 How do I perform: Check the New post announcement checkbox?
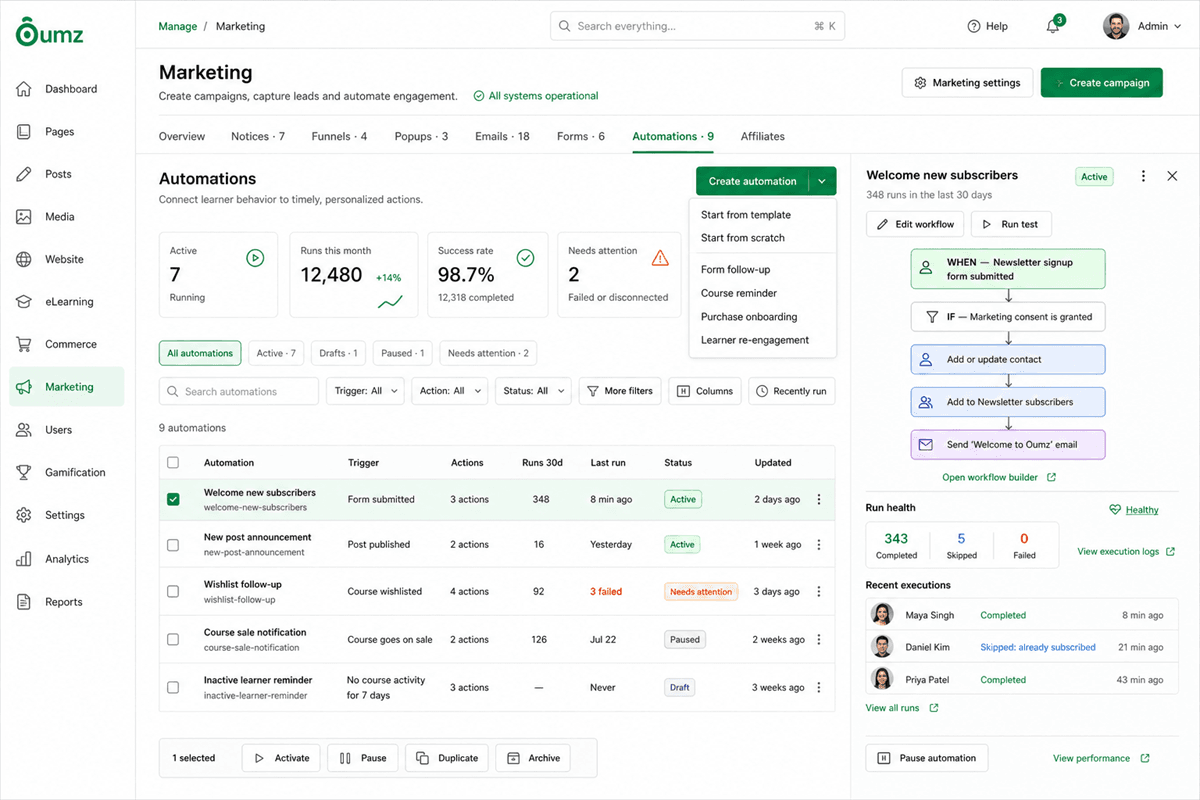(x=173, y=545)
